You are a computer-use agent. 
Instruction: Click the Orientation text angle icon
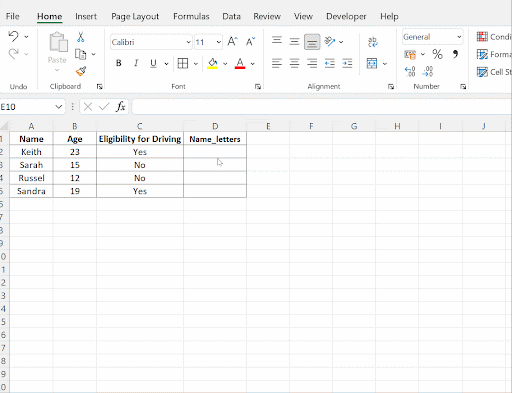point(330,42)
